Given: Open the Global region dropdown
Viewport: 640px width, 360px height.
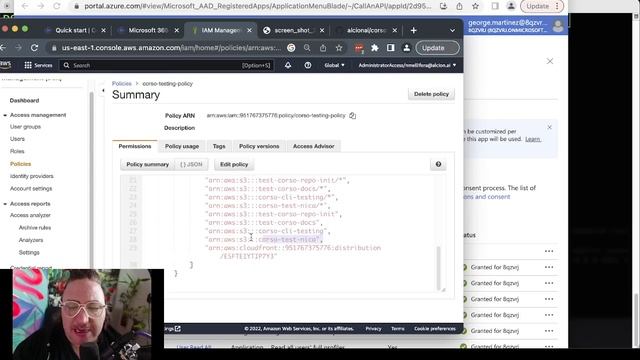Looking at the screenshot, I should tap(334, 65).
